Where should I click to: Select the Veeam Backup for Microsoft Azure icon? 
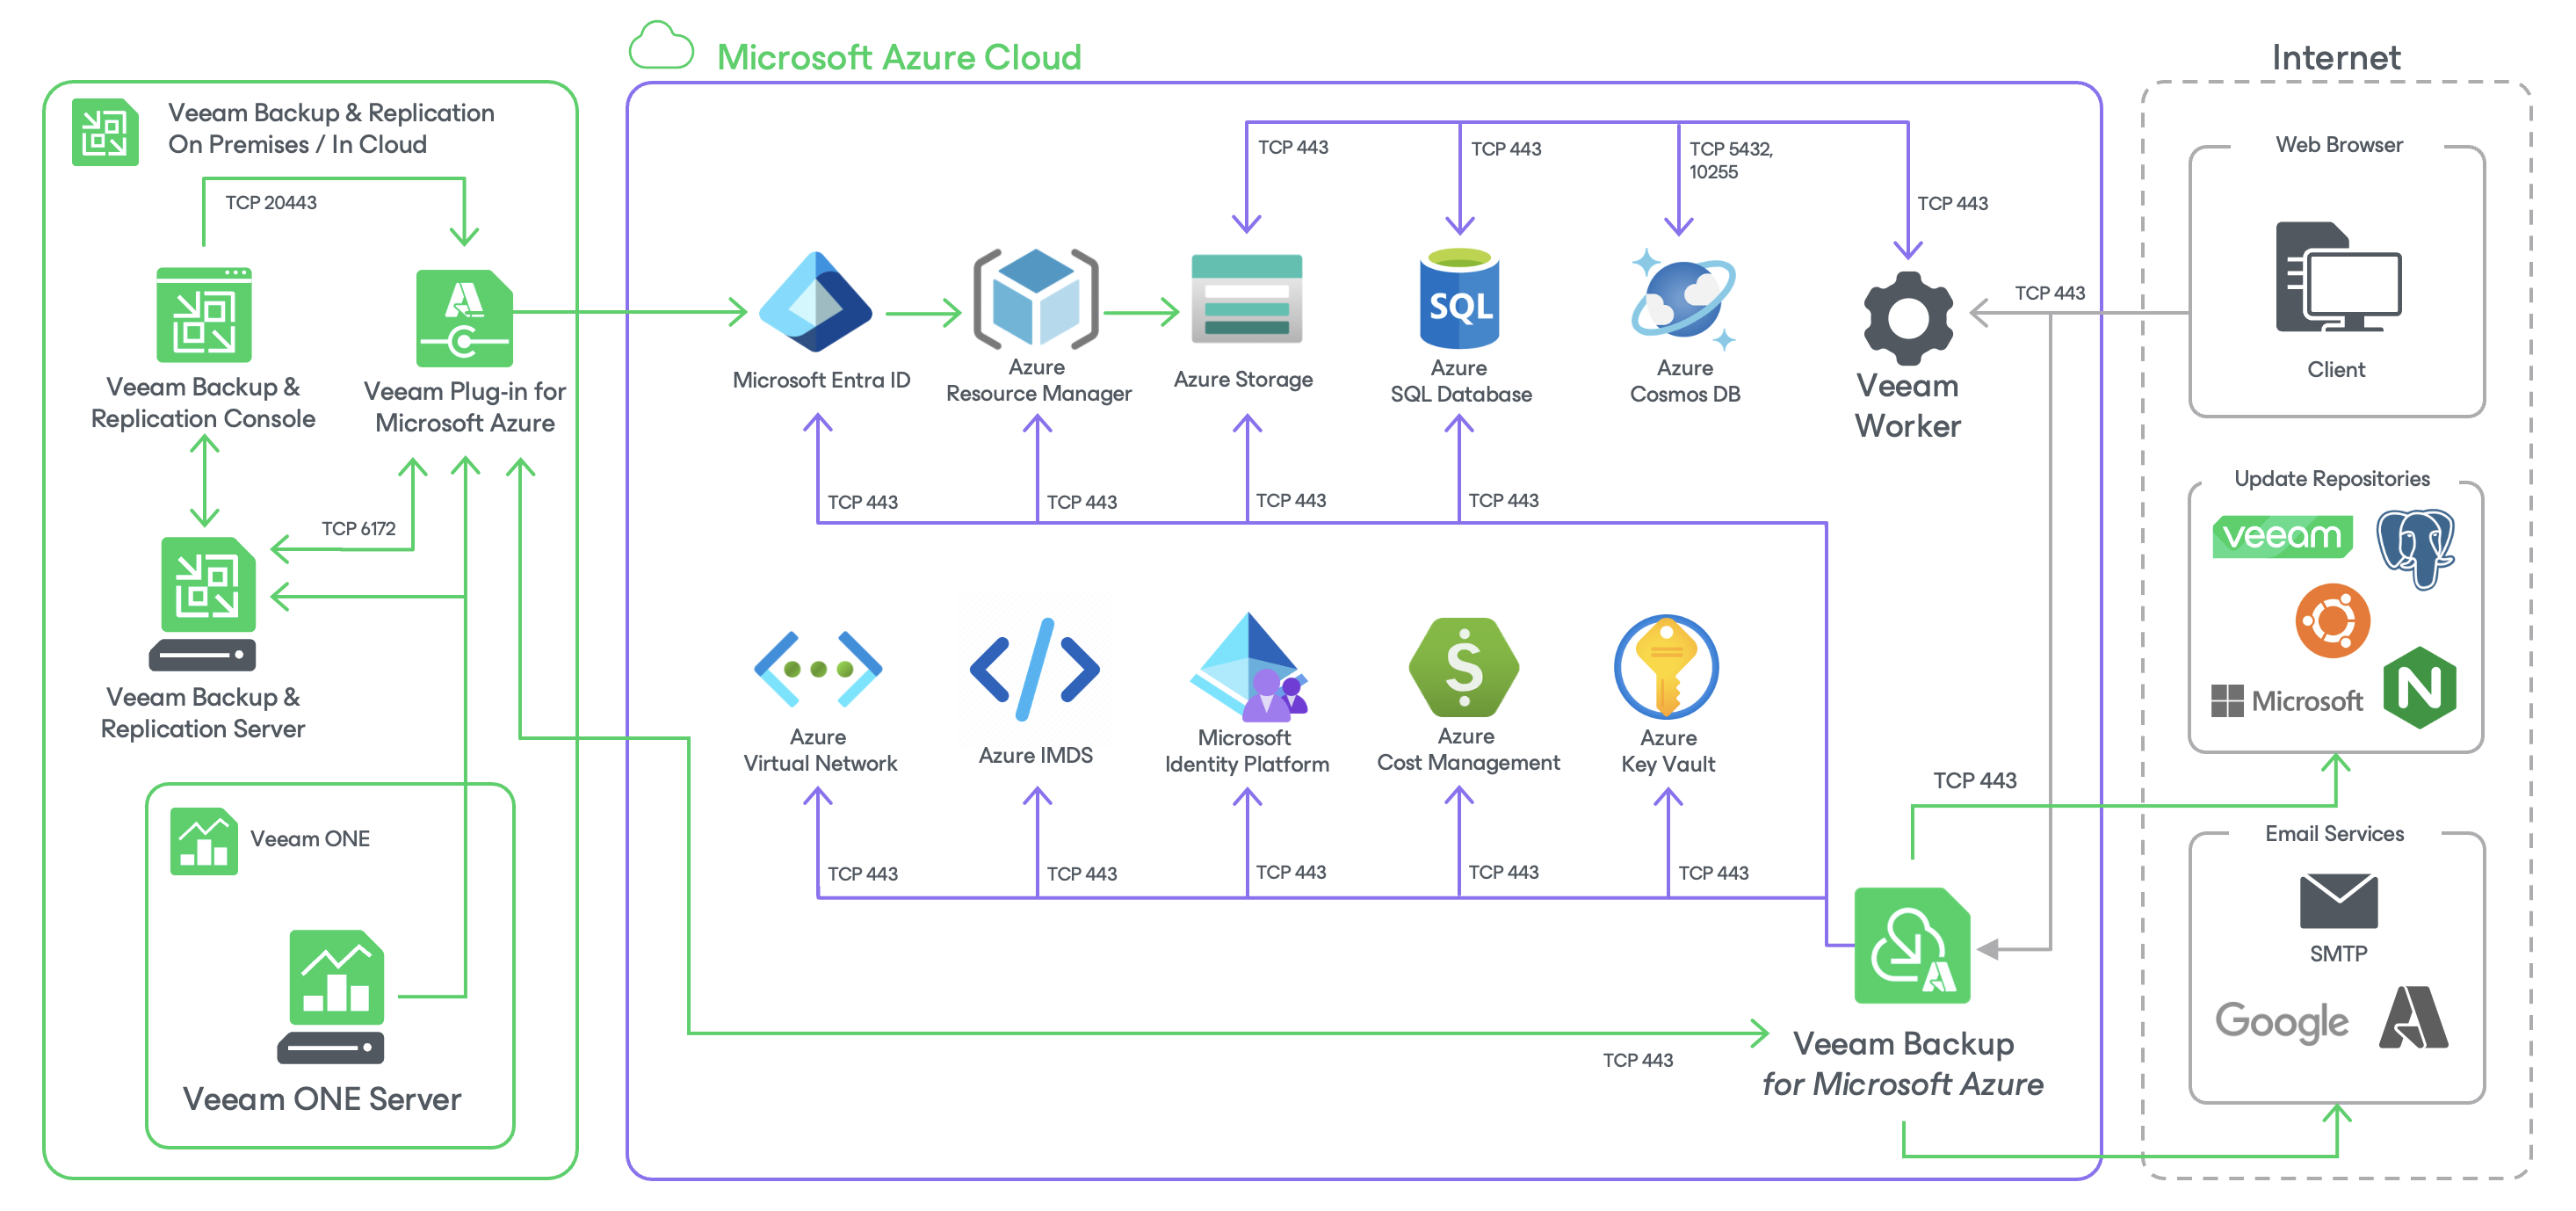[x=1912, y=945]
